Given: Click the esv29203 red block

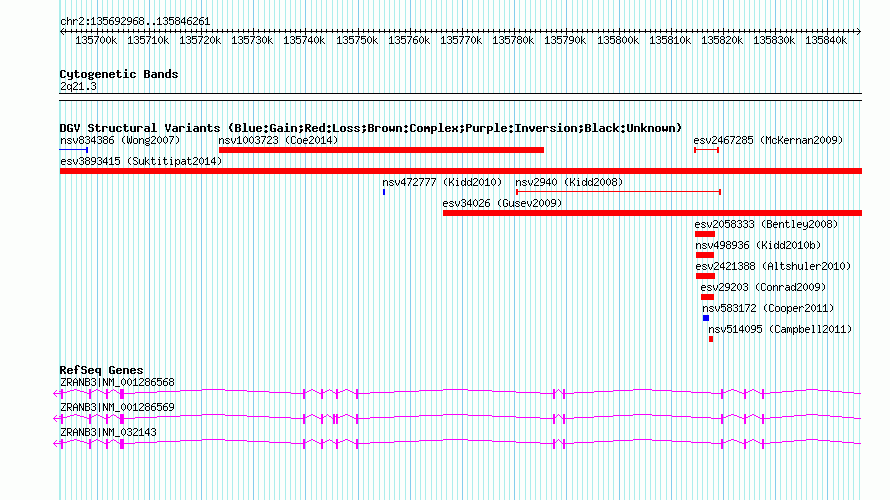Looking at the screenshot, I should (707, 297).
